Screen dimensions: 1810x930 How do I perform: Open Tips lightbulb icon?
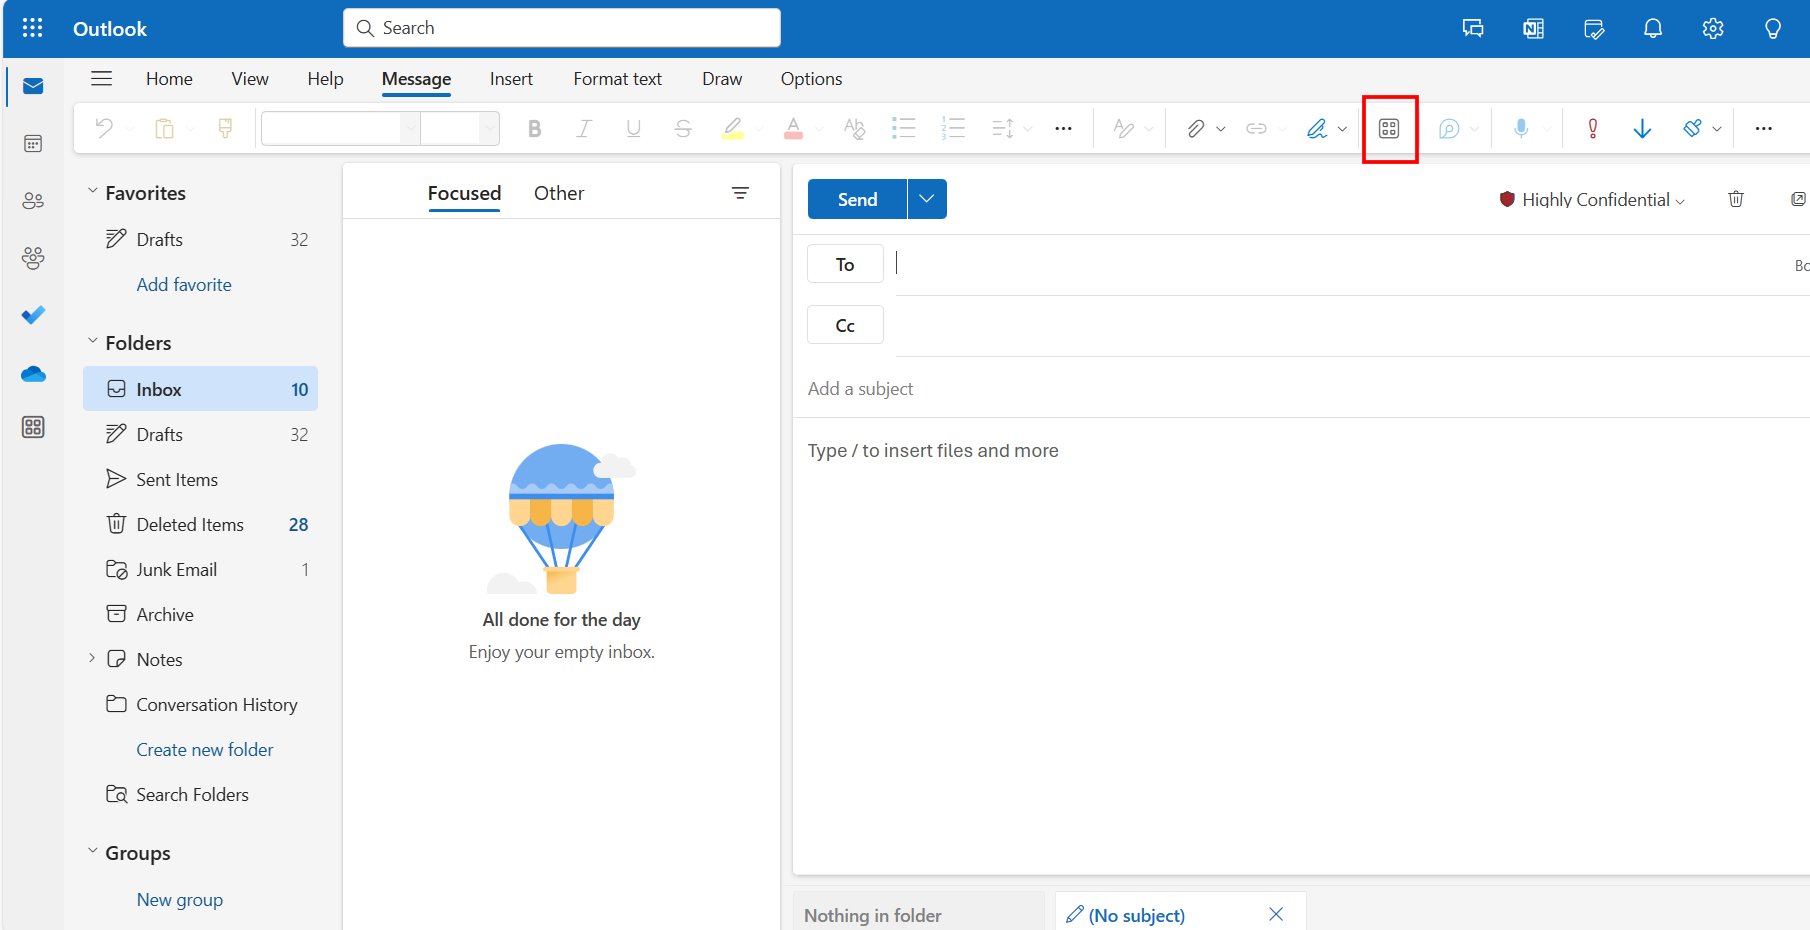(x=1773, y=28)
